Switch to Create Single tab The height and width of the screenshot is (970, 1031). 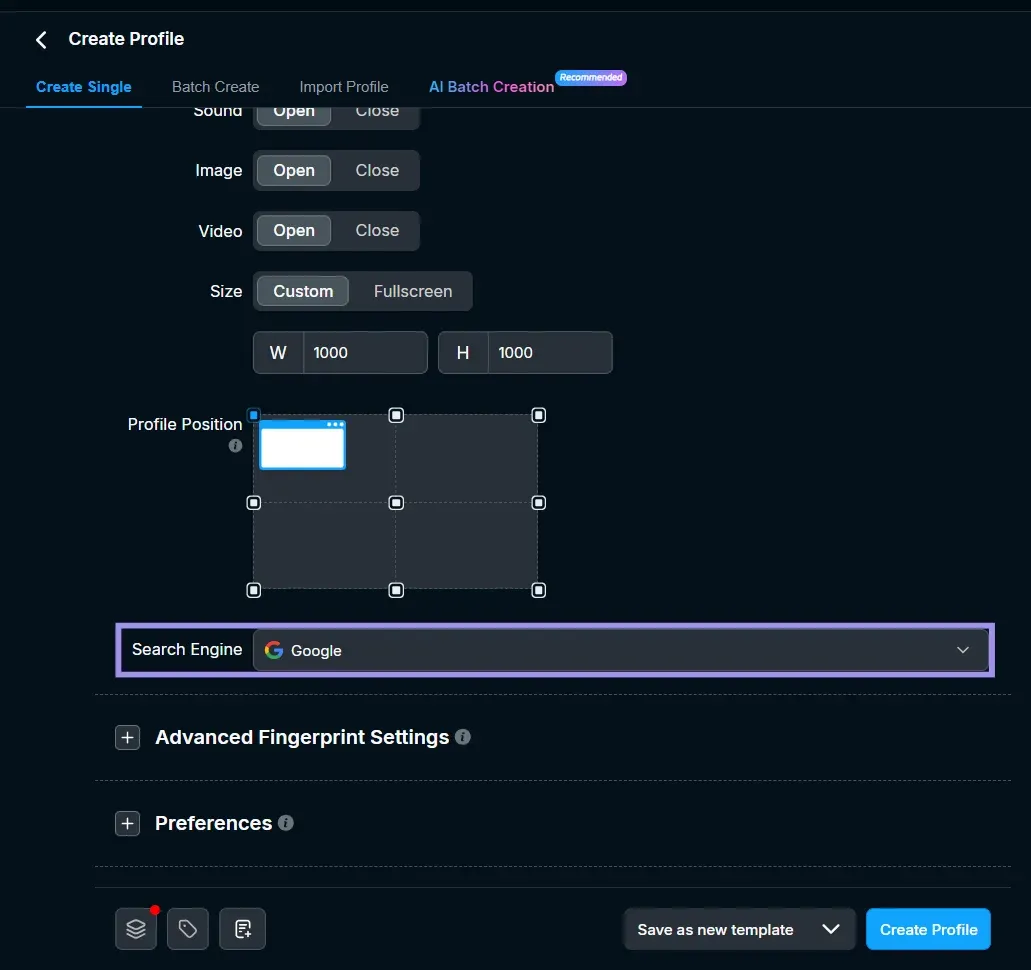pyautogui.click(x=84, y=87)
